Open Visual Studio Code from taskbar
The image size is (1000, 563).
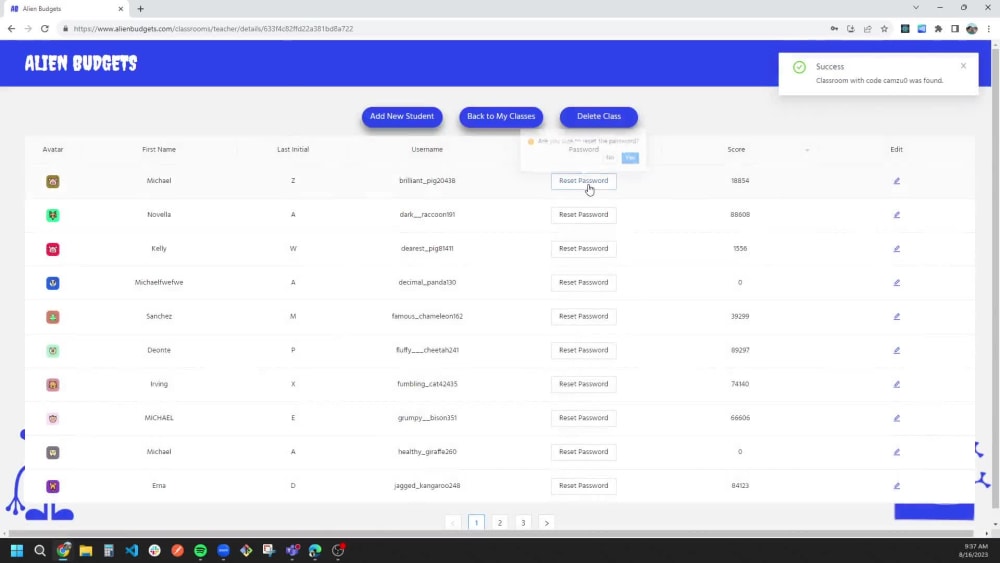[x=131, y=550]
